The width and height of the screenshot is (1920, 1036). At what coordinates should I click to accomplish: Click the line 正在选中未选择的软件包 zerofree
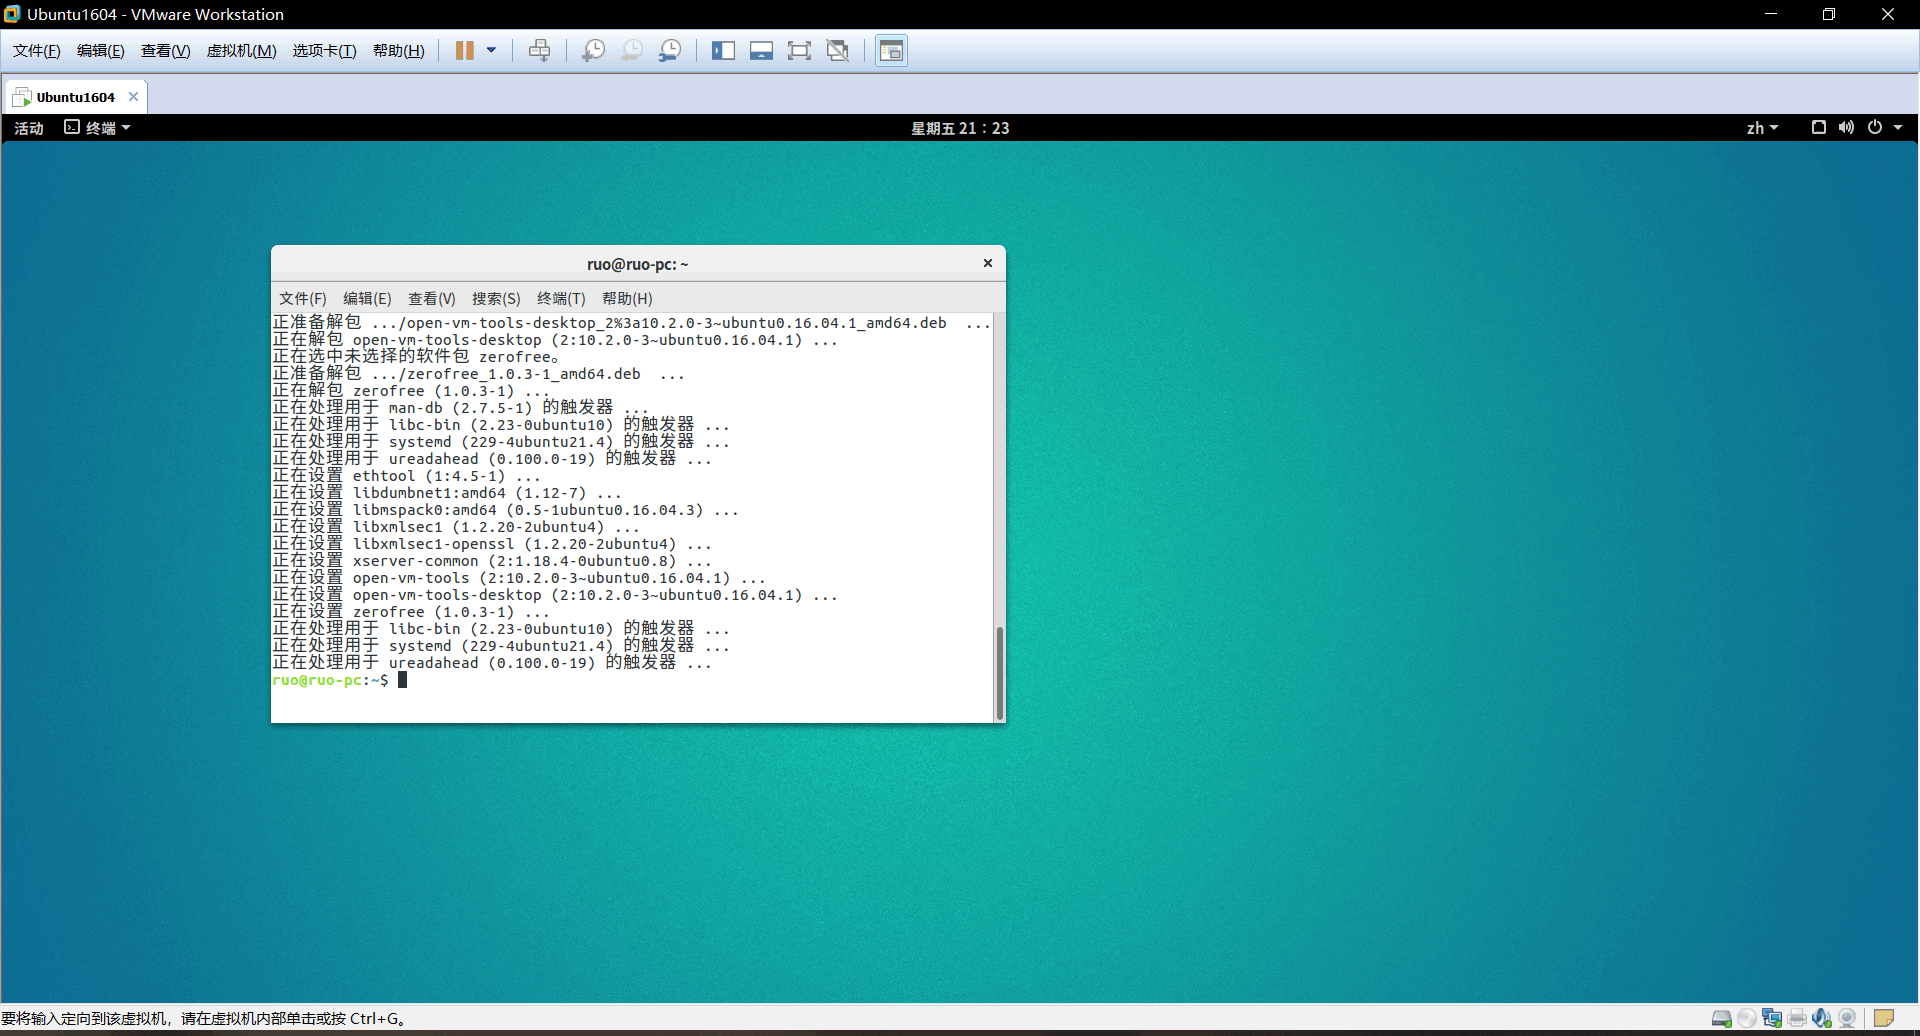[x=416, y=357]
